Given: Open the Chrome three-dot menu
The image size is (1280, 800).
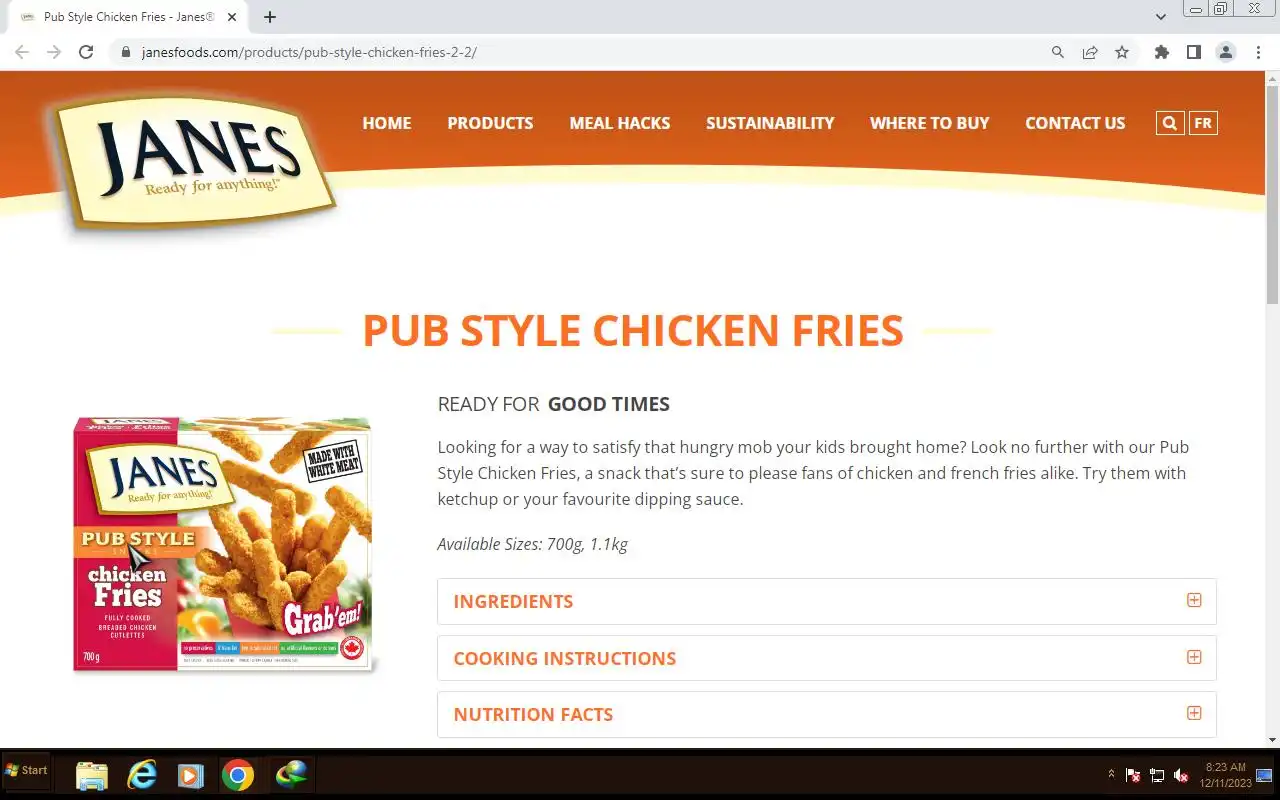Looking at the screenshot, I should point(1258,52).
